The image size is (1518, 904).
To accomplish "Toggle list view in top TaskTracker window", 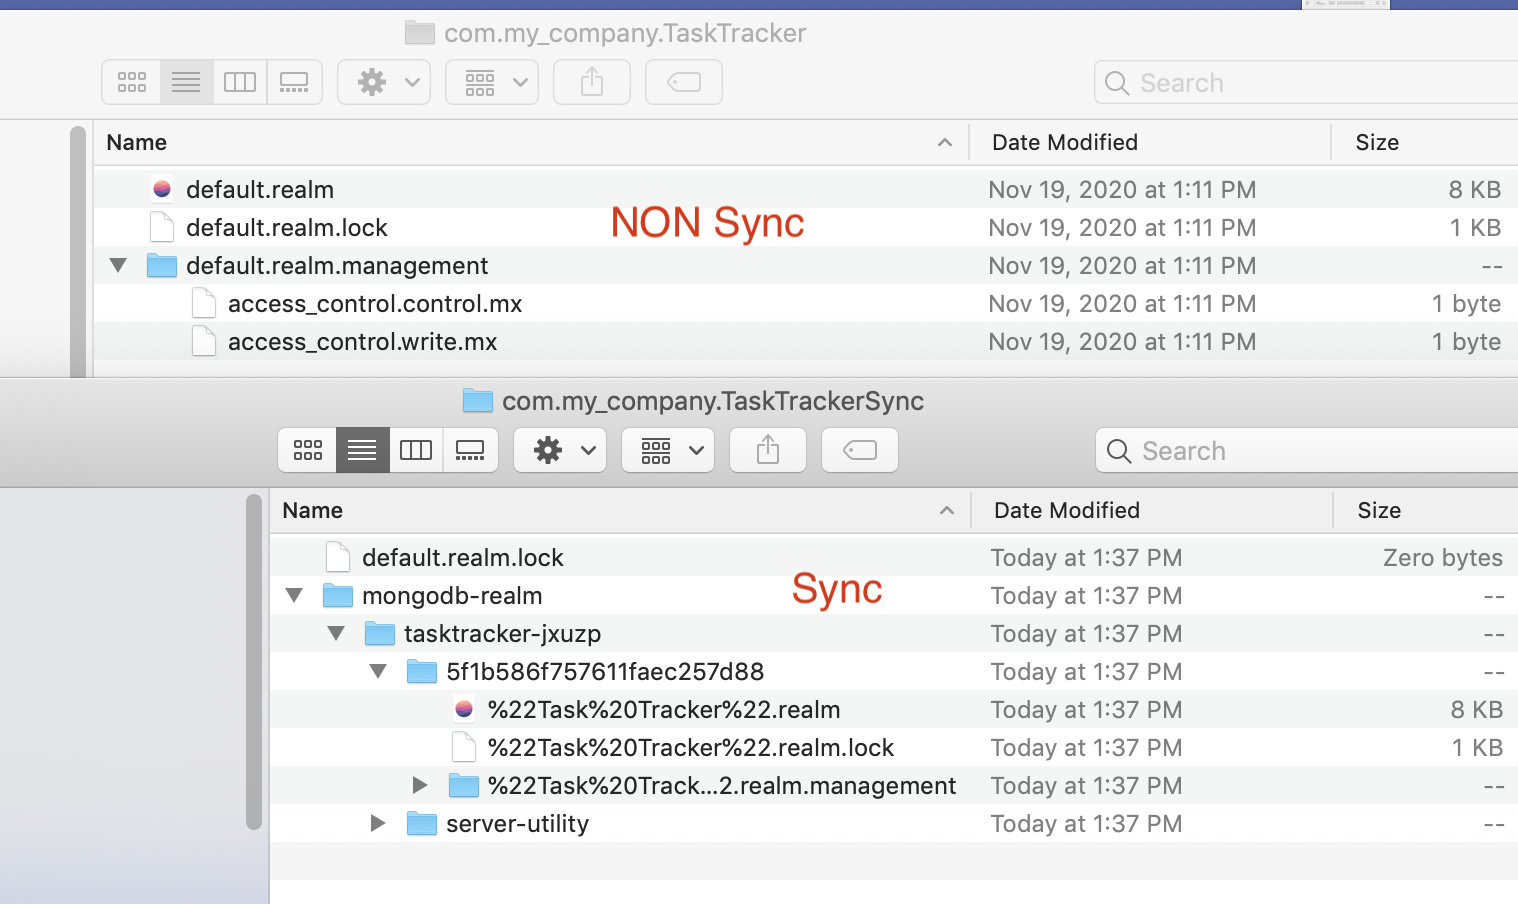I will tap(186, 82).
